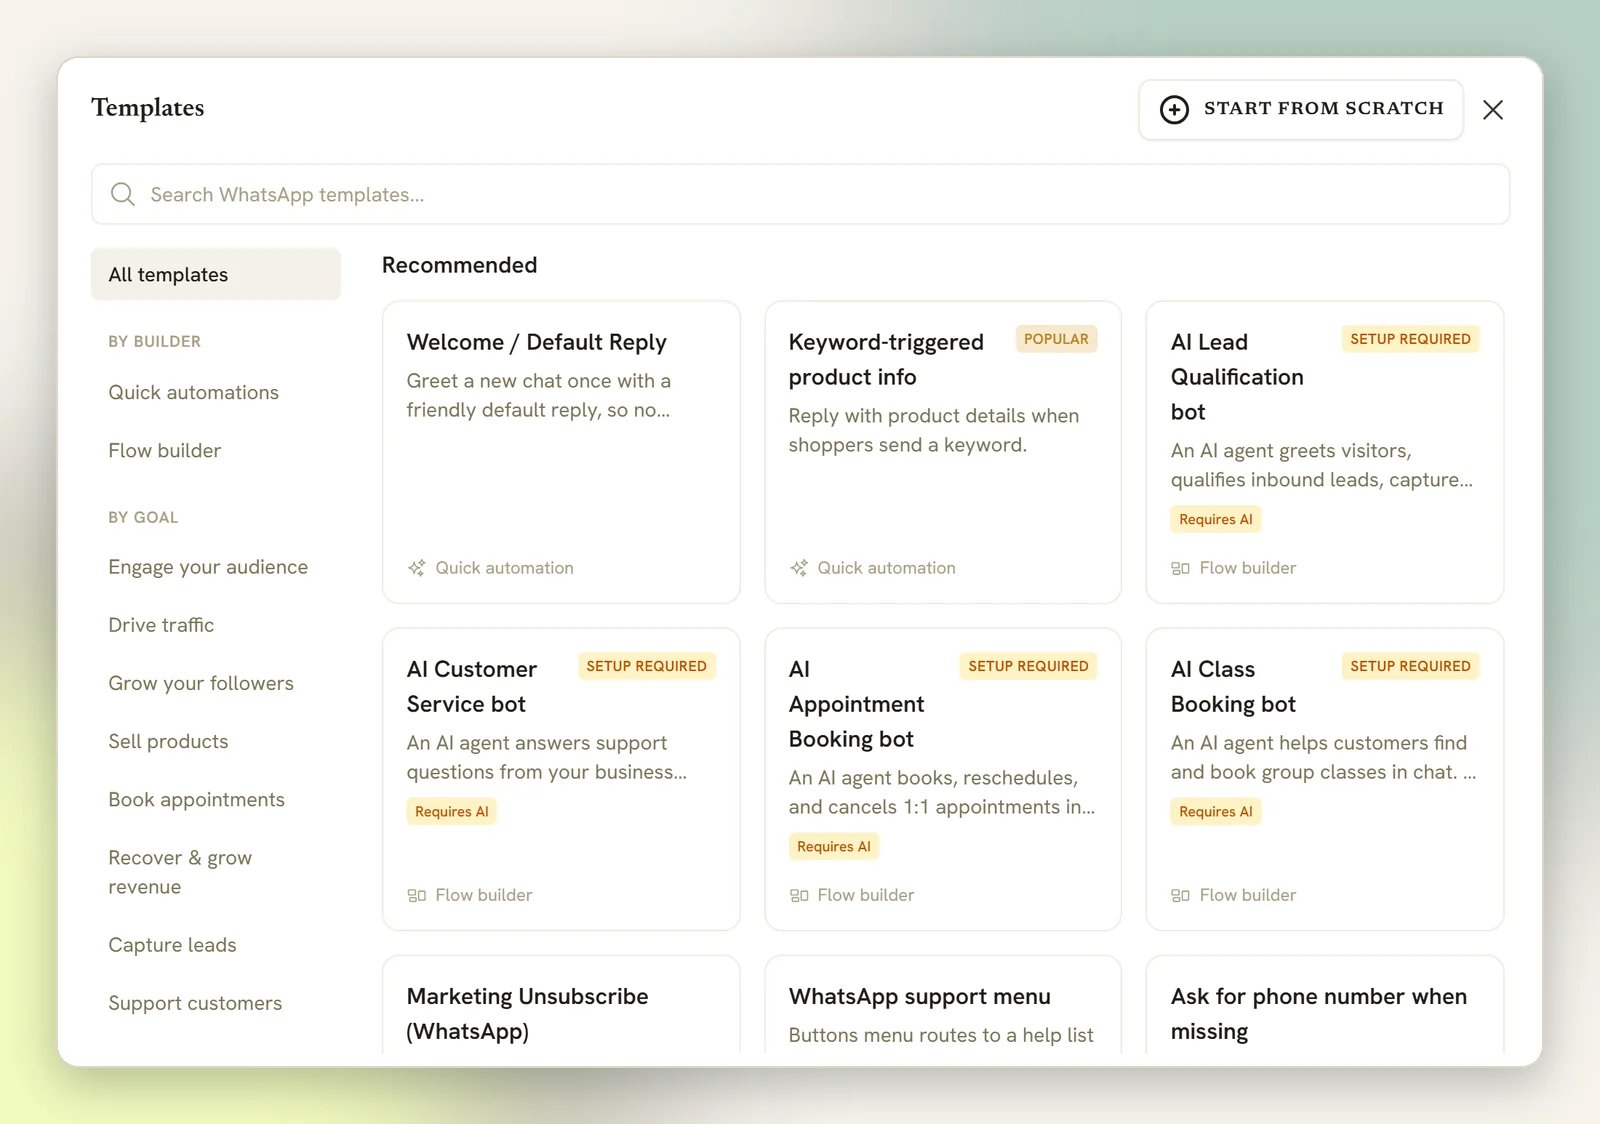Filter by Flow builder in sidebar
The image size is (1600, 1124).
click(165, 450)
